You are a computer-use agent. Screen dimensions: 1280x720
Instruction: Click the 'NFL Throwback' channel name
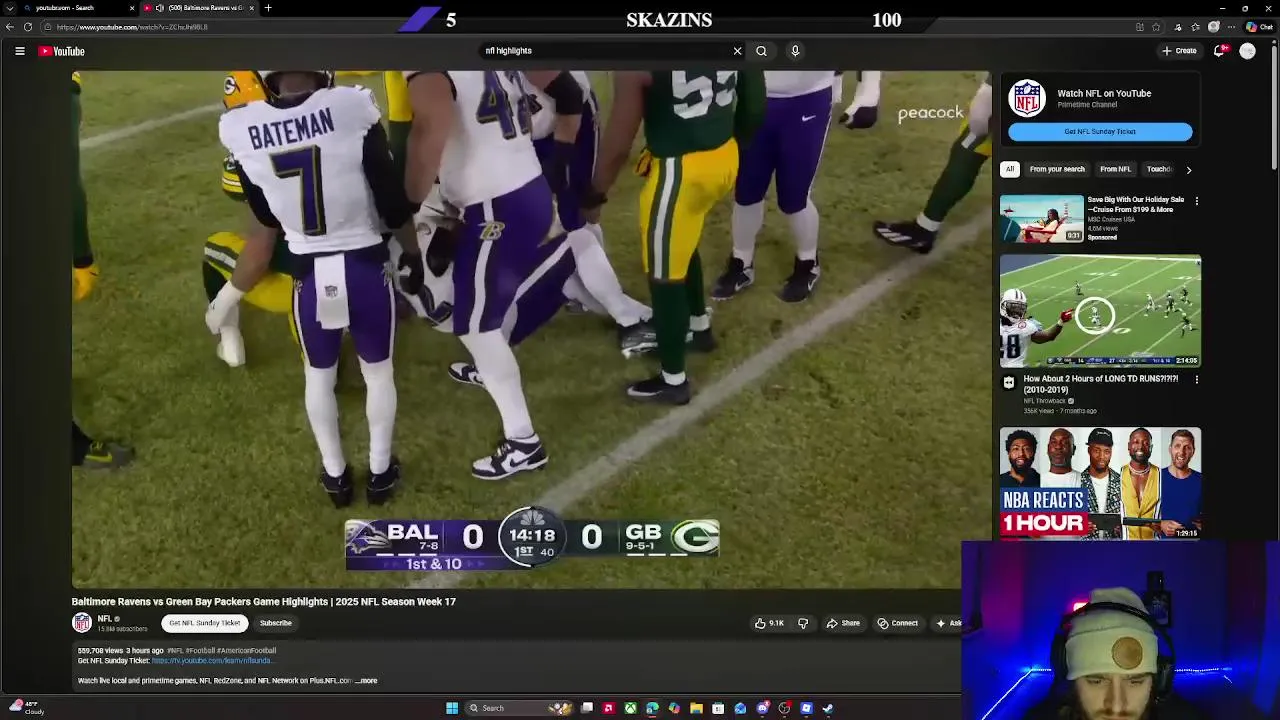tap(1044, 401)
